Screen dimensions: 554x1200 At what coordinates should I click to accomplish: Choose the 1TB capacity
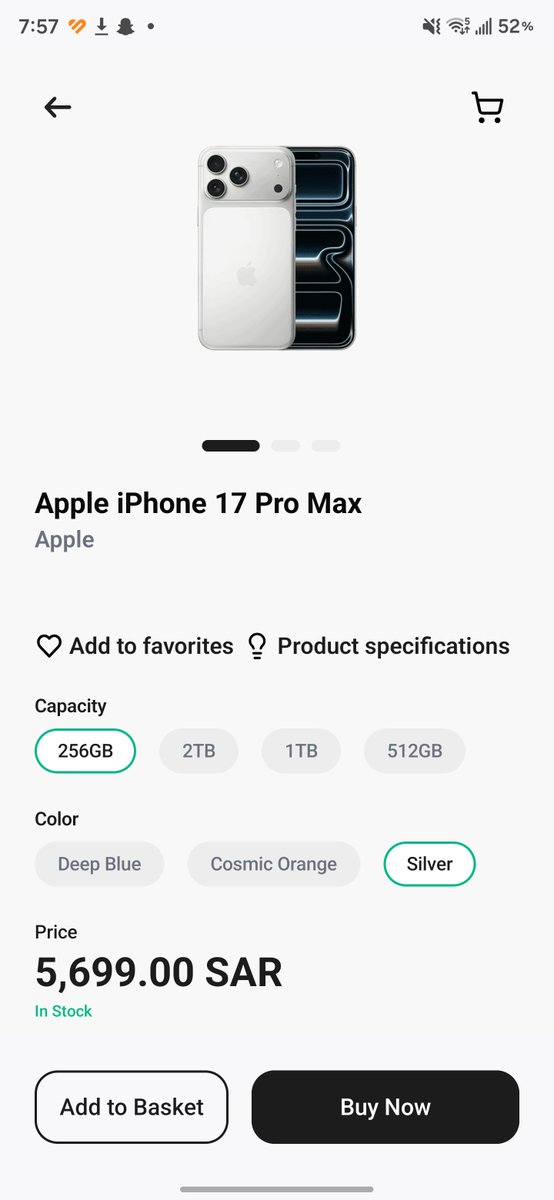pyautogui.click(x=301, y=751)
